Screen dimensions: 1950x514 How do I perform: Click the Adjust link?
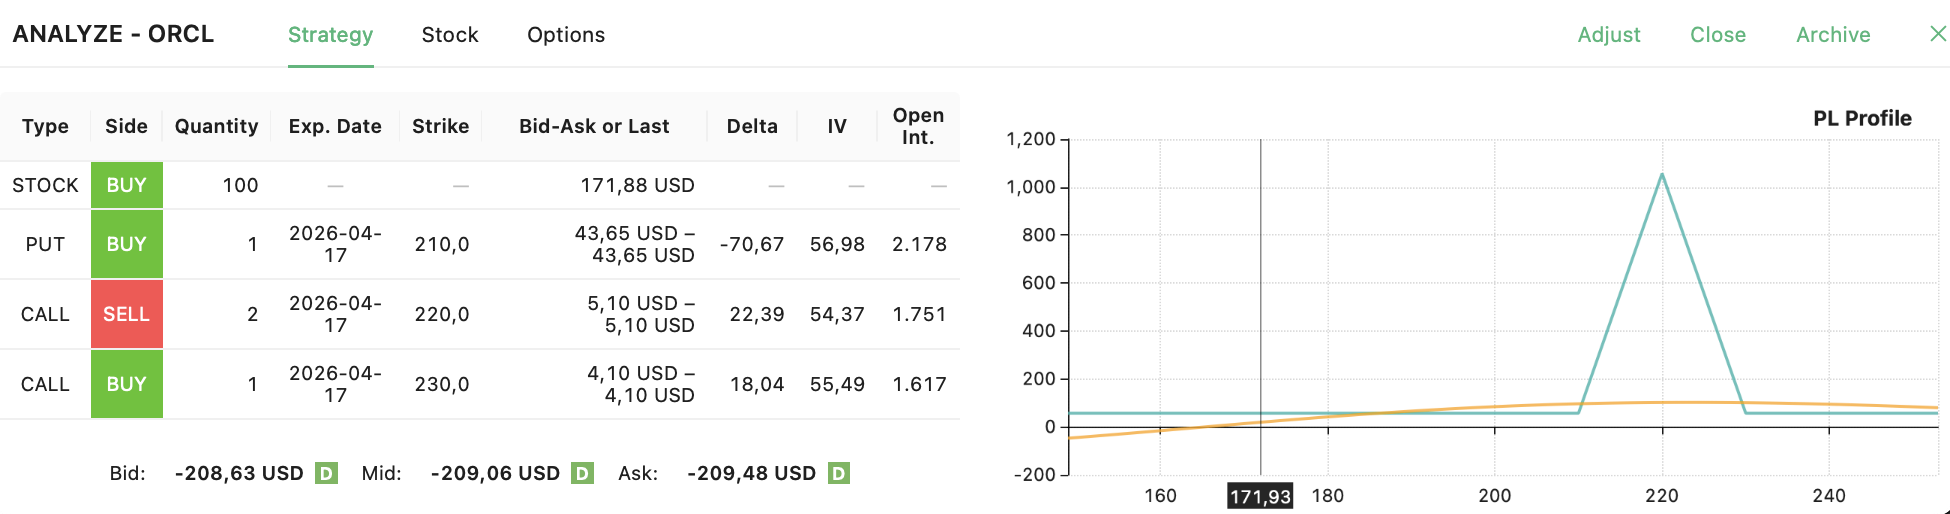(x=1609, y=35)
